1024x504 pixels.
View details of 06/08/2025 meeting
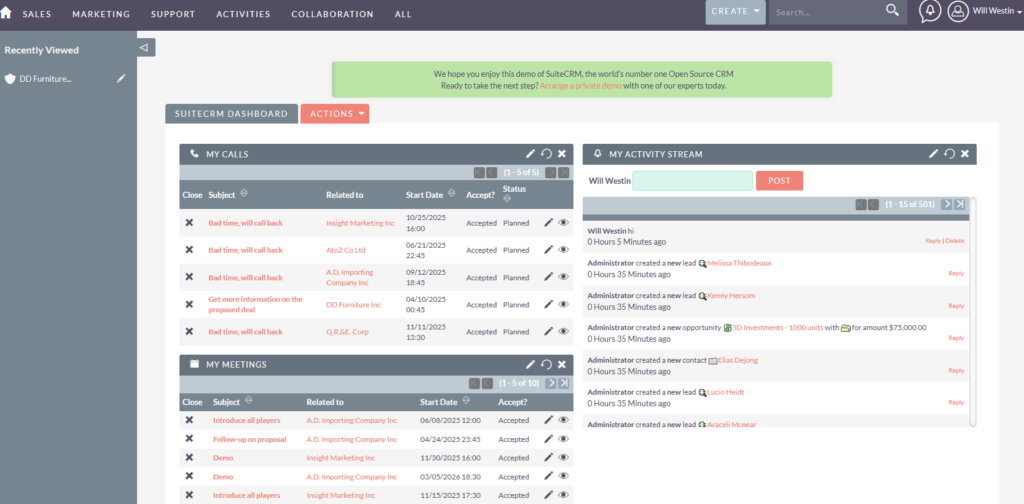click(564, 420)
